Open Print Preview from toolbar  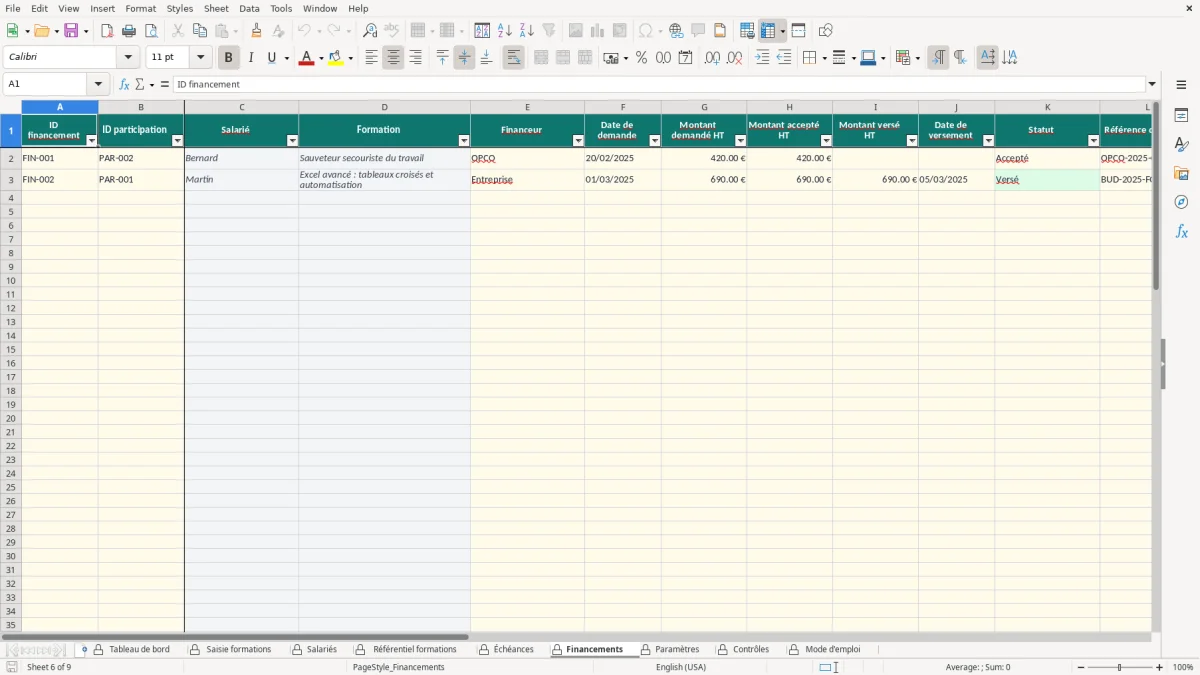(x=151, y=31)
